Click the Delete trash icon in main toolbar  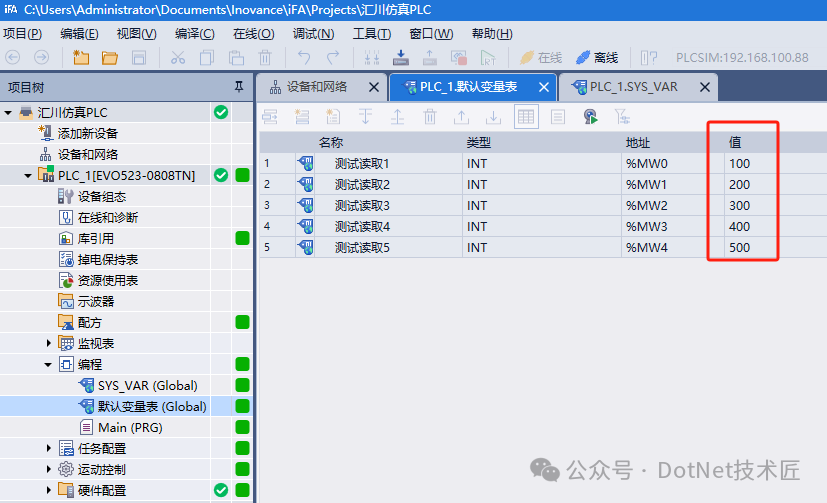tap(265, 57)
